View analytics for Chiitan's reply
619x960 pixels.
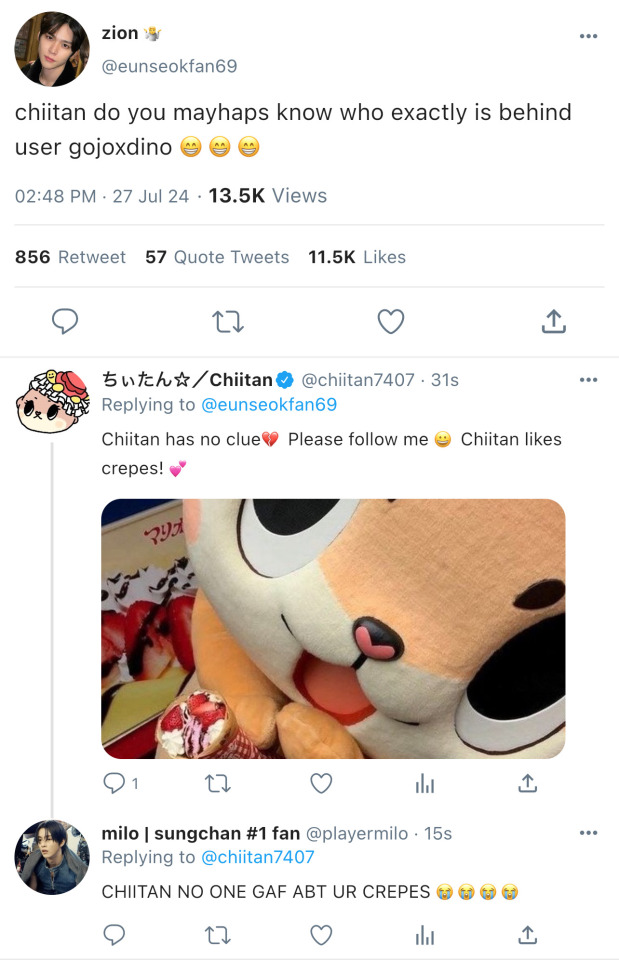(424, 783)
